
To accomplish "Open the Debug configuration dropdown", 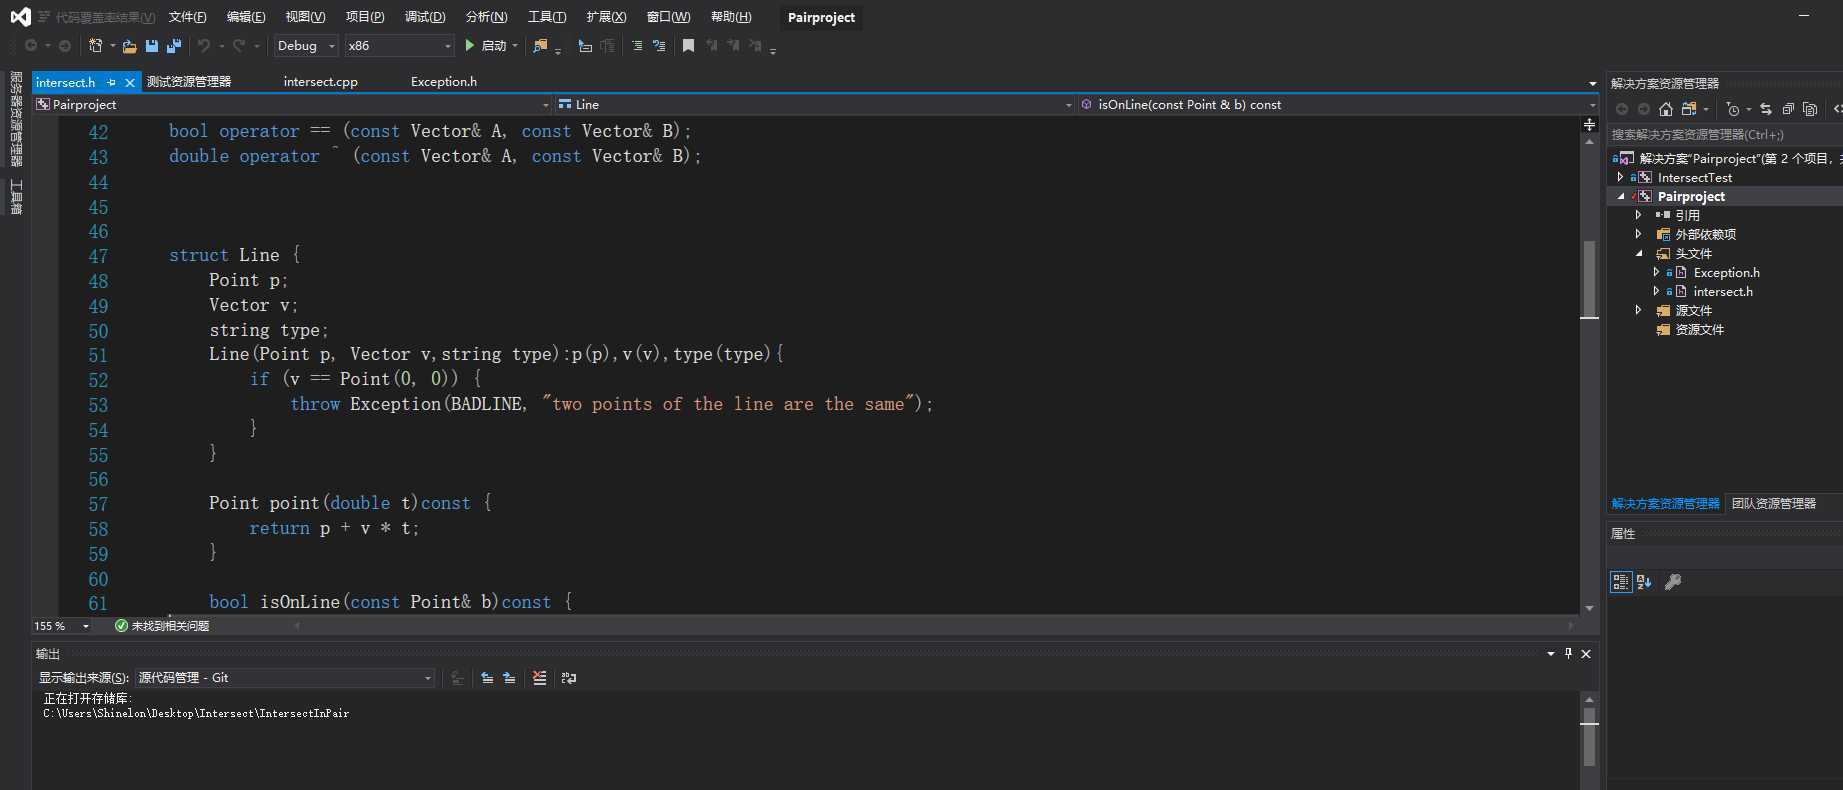I will [307, 46].
